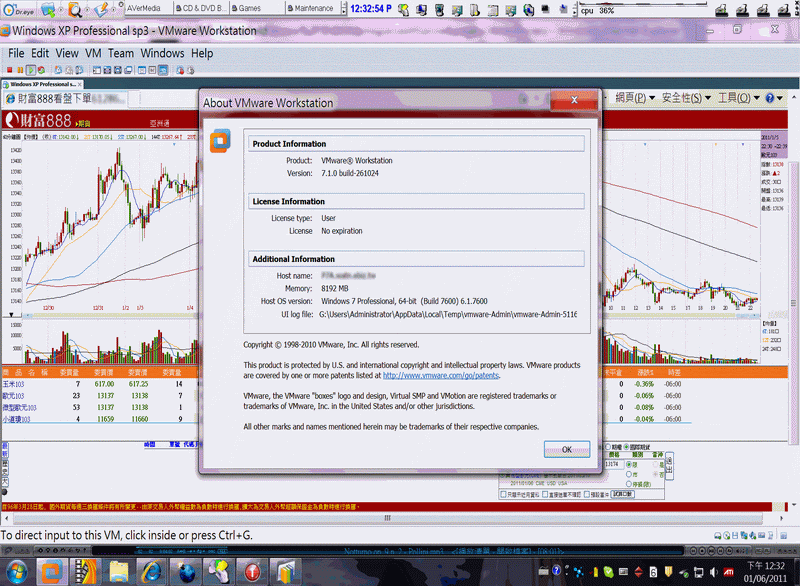Open the Team menu in menu bar
Screen dimensions: 800x586
[121, 53]
